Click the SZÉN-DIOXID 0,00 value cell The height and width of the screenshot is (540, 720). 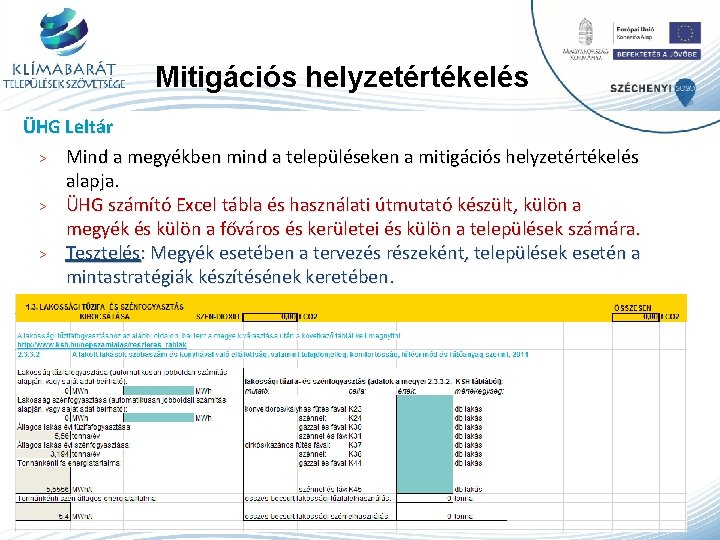270,317
